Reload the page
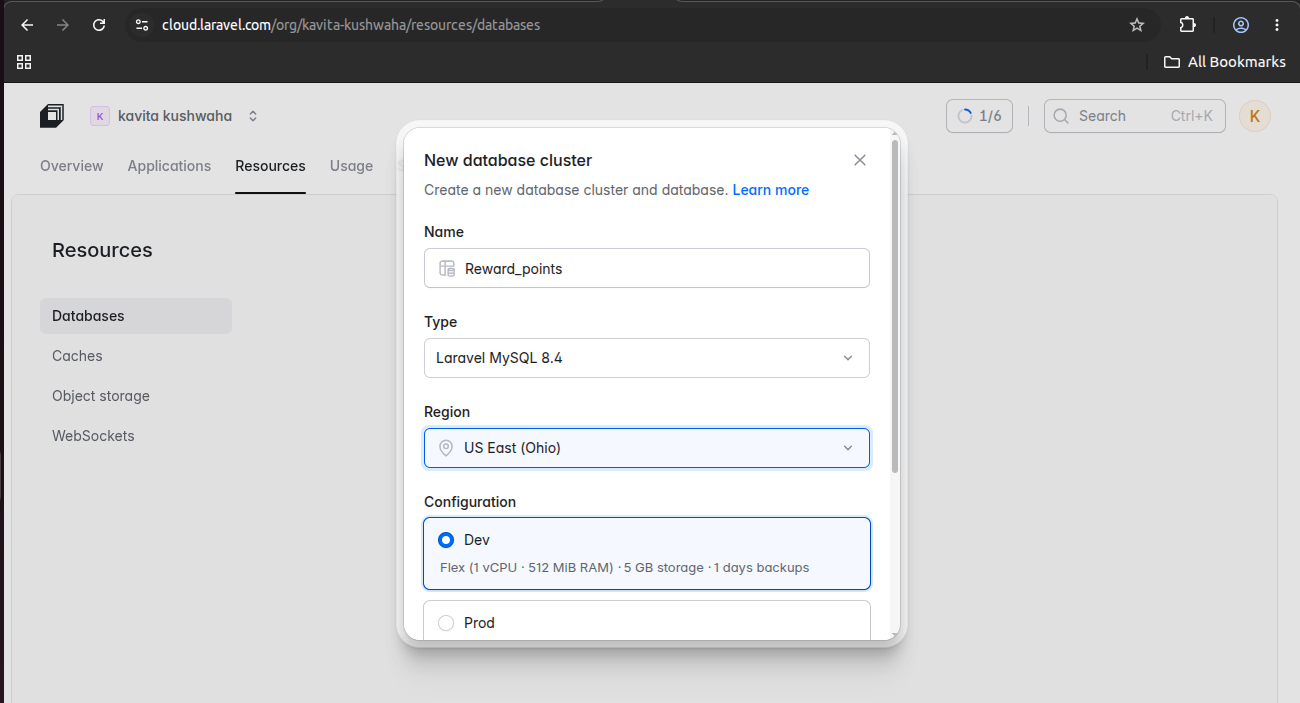Viewport: 1300px width, 703px height. pos(99,25)
